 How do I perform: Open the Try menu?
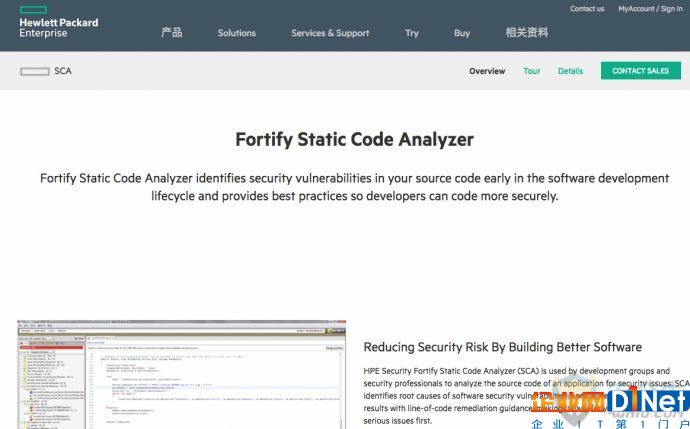412,33
